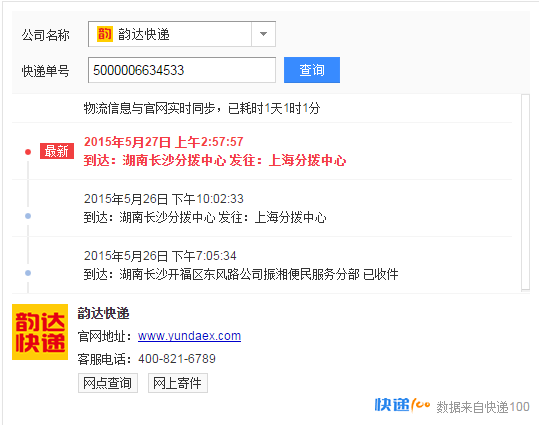This screenshot has height=425, width=539.
Task: Click the large 韵达快递 yellow logo
Action: (x=40, y=332)
